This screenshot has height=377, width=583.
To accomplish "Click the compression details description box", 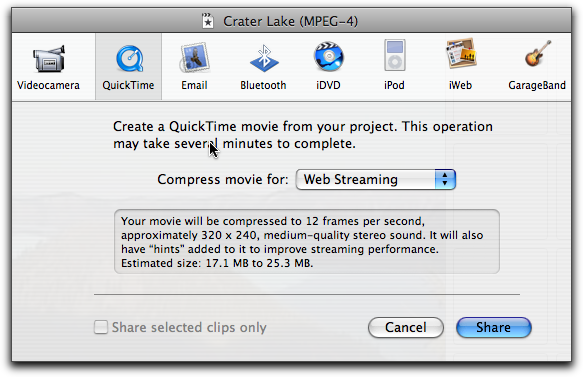I will tap(307, 242).
